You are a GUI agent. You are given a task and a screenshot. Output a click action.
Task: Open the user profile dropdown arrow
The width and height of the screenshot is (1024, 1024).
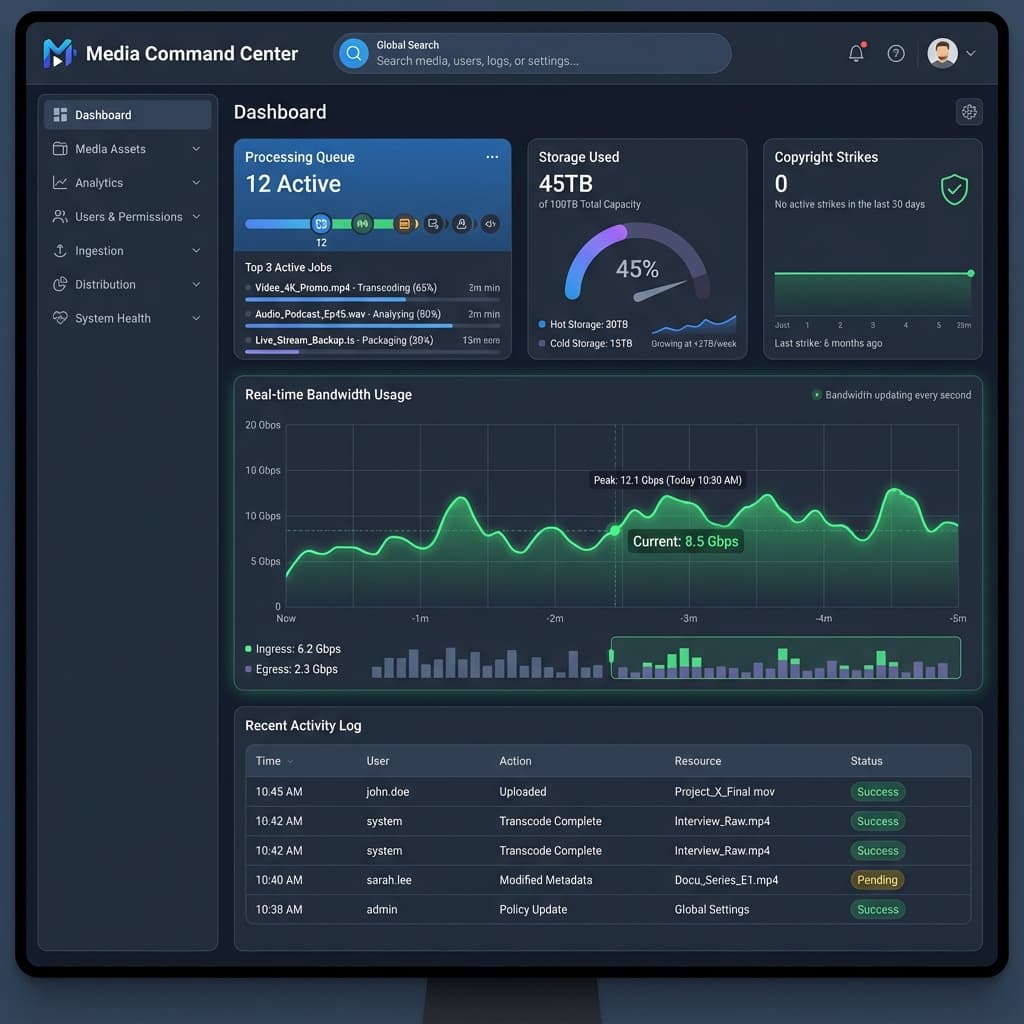(x=971, y=53)
